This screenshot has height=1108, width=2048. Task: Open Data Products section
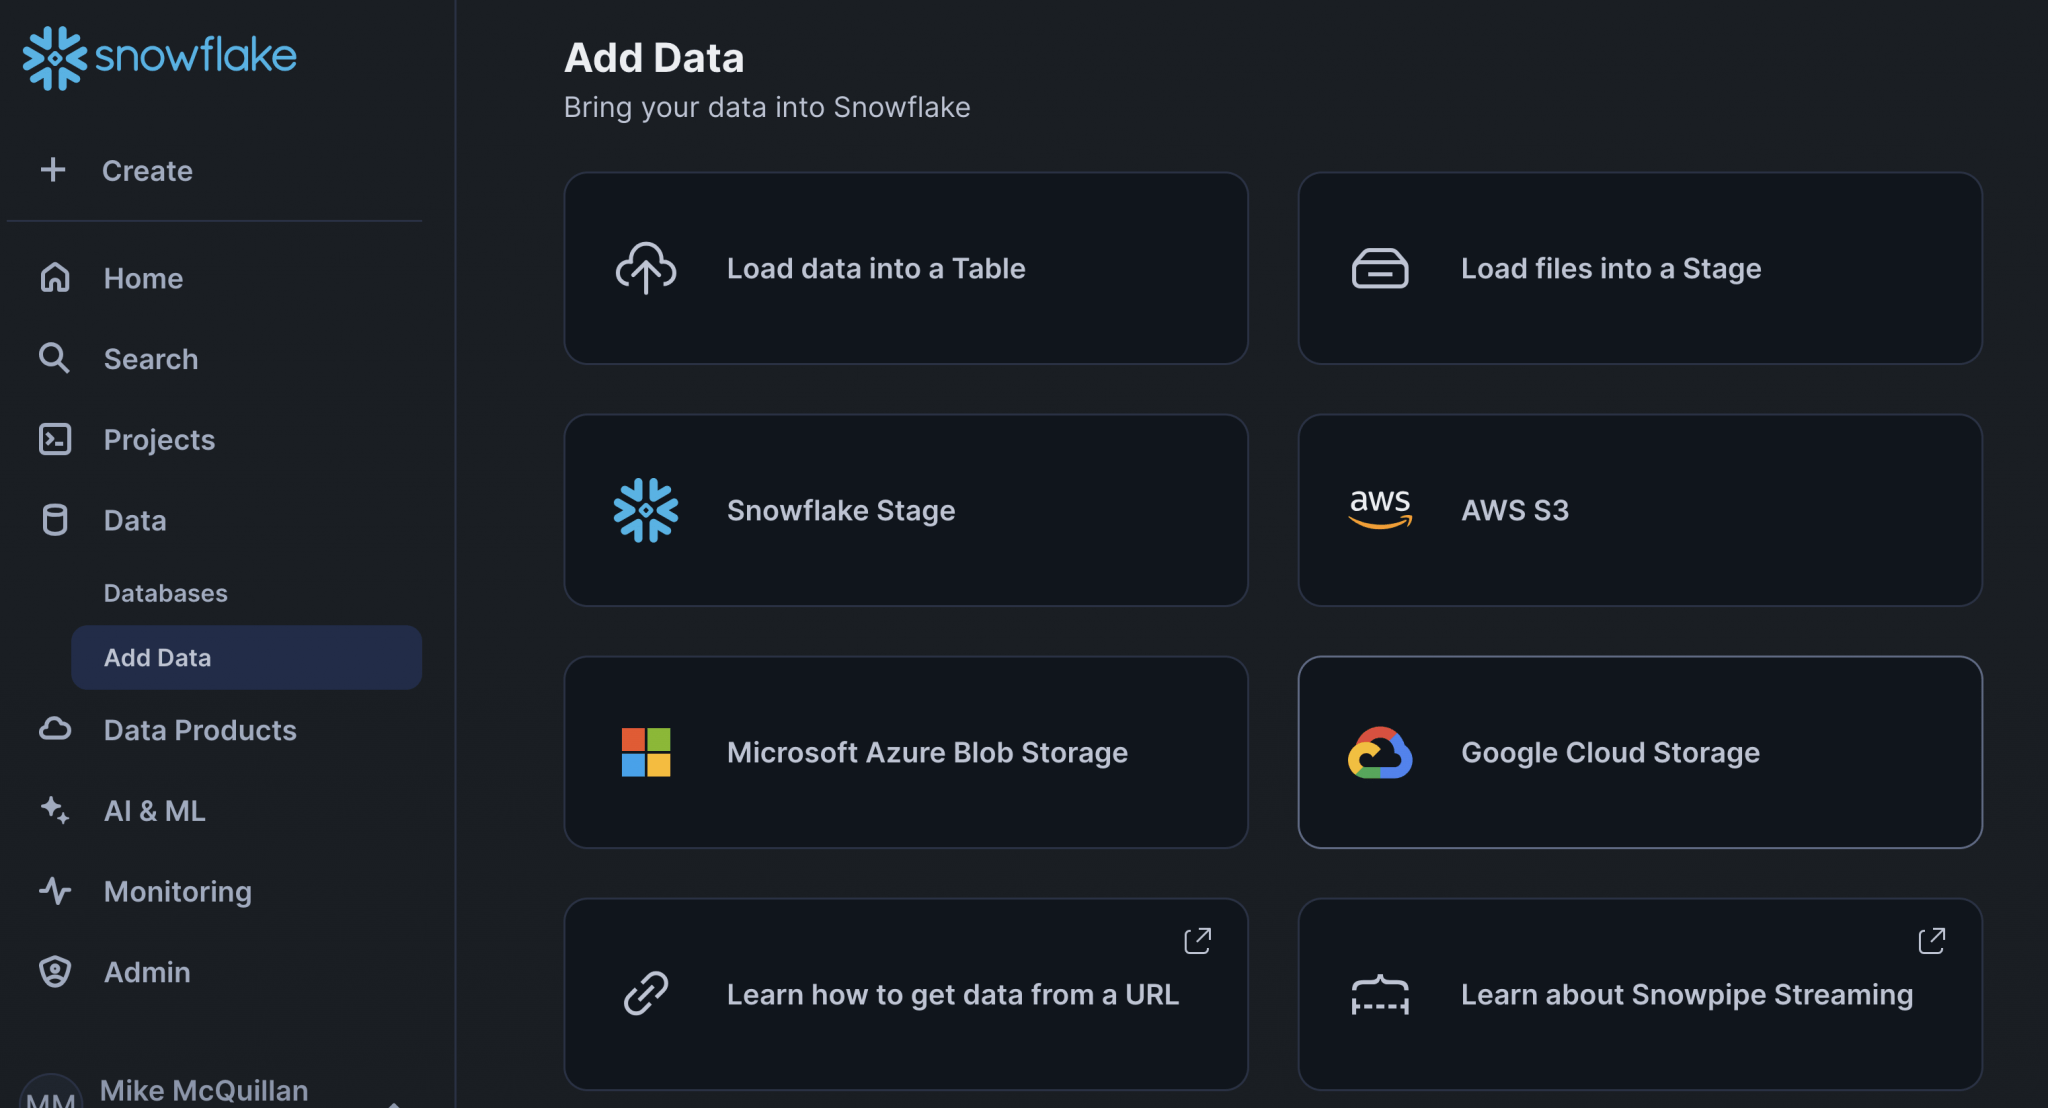click(x=200, y=730)
